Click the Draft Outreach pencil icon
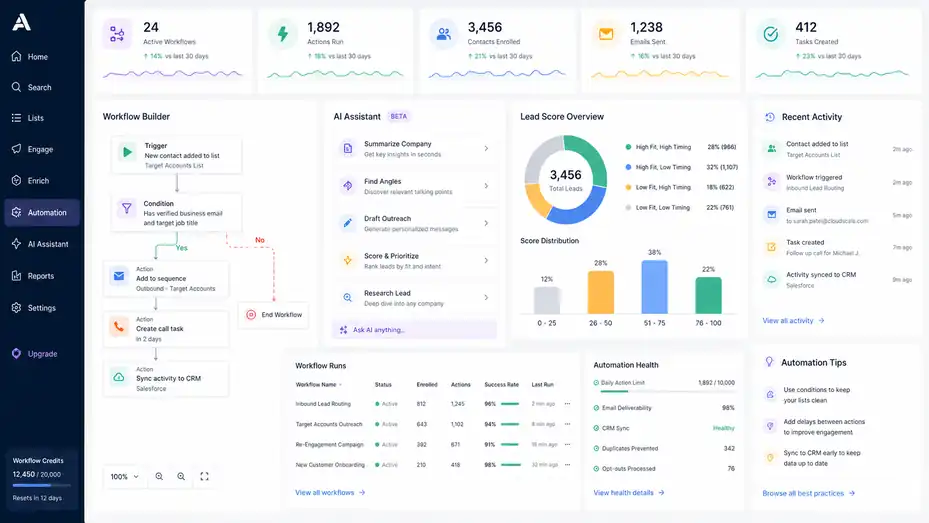The height and width of the screenshot is (523, 929). (x=348, y=223)
